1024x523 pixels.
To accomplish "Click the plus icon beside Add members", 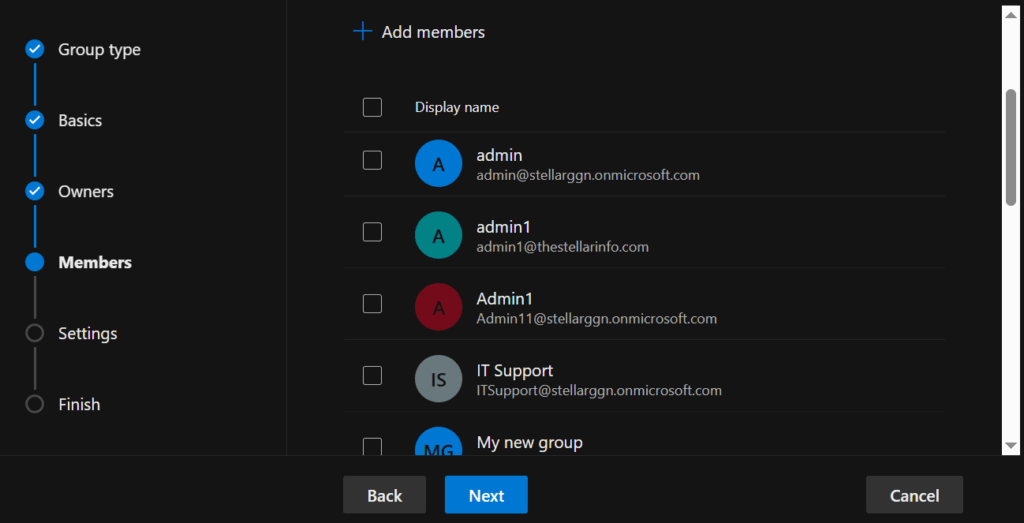I will (362, 32).
